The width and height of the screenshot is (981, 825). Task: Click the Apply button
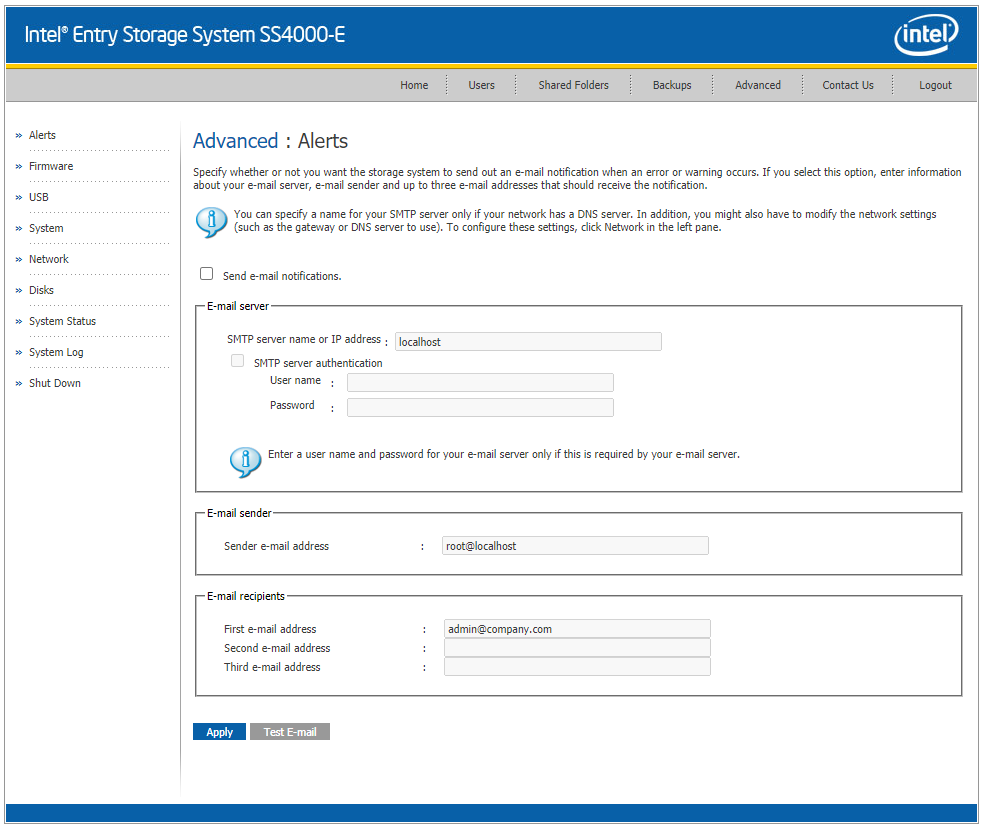pos(220,732)
